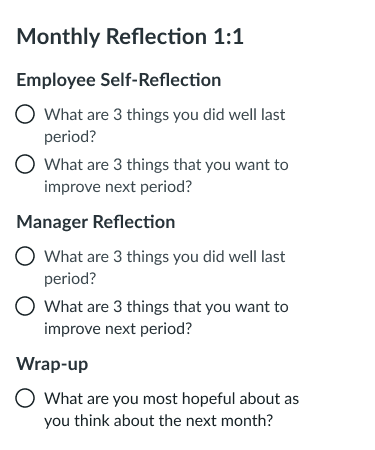Click 'you think about the next month?' line
Viewport: 375px width, 450px height.
pos(159,421)
